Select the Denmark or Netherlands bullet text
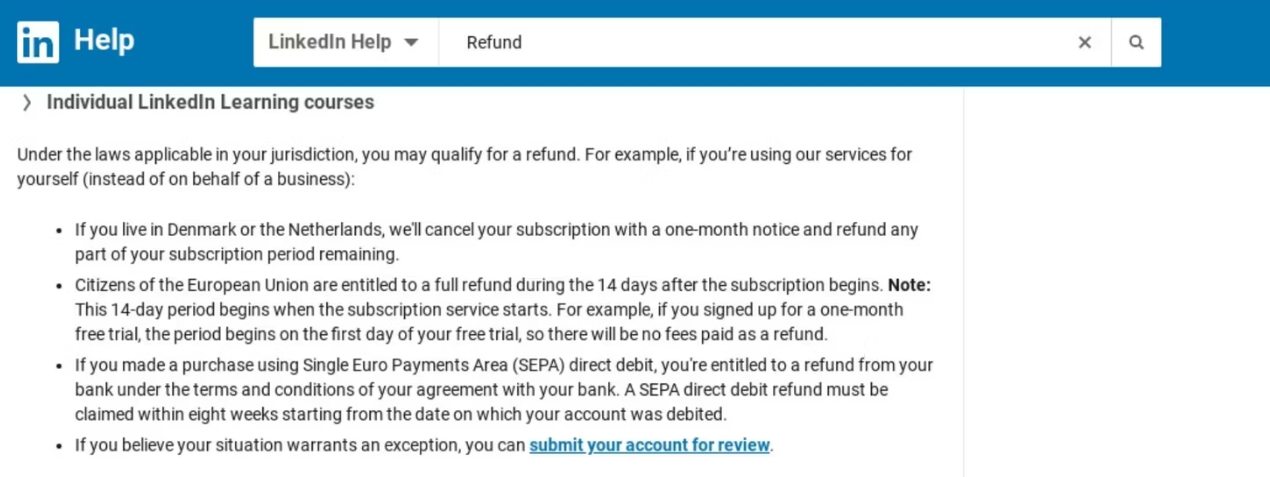This screenshot has height=477, width=1270. tap(496, 241)
